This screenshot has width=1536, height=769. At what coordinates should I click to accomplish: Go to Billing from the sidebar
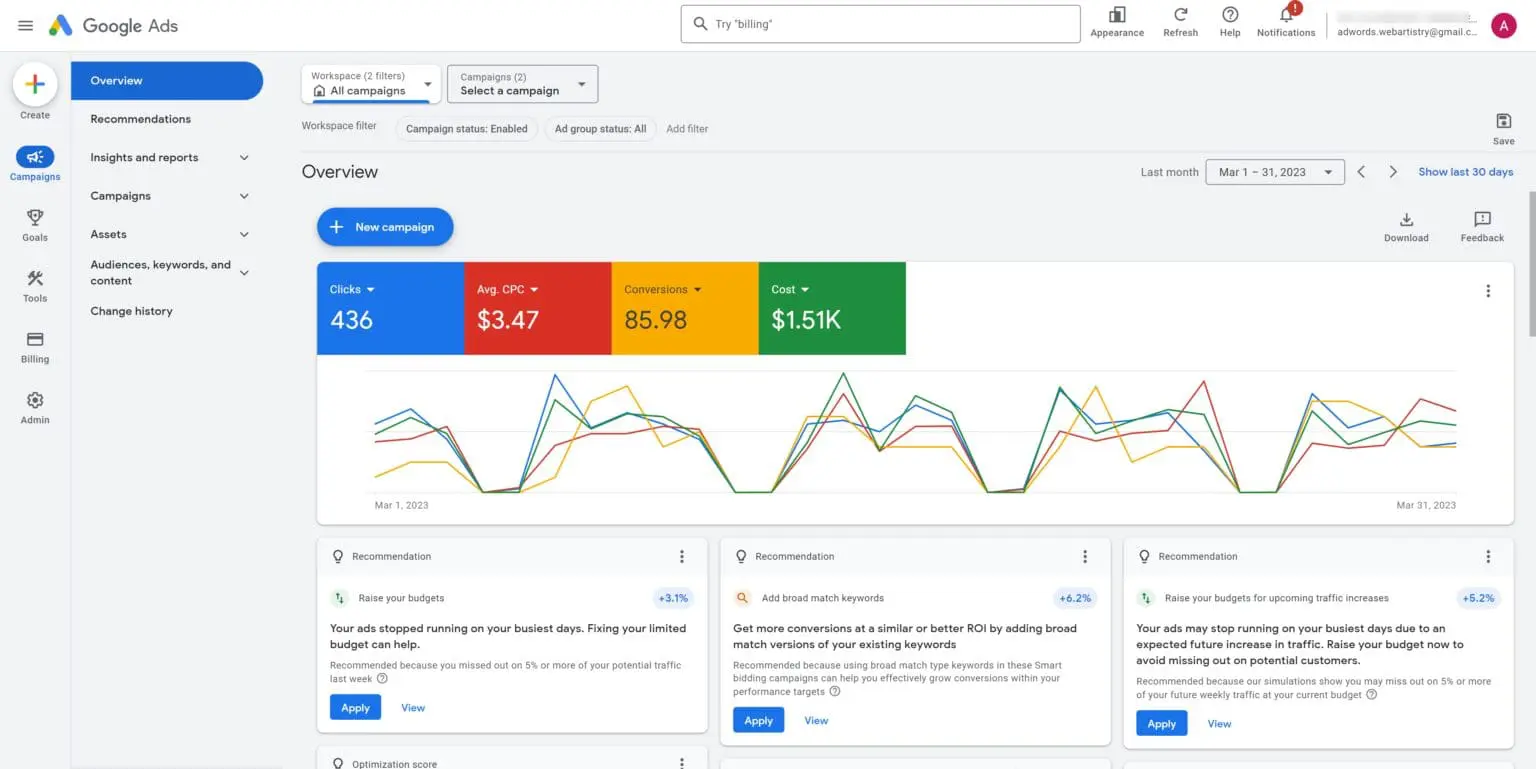coord(35,347)
